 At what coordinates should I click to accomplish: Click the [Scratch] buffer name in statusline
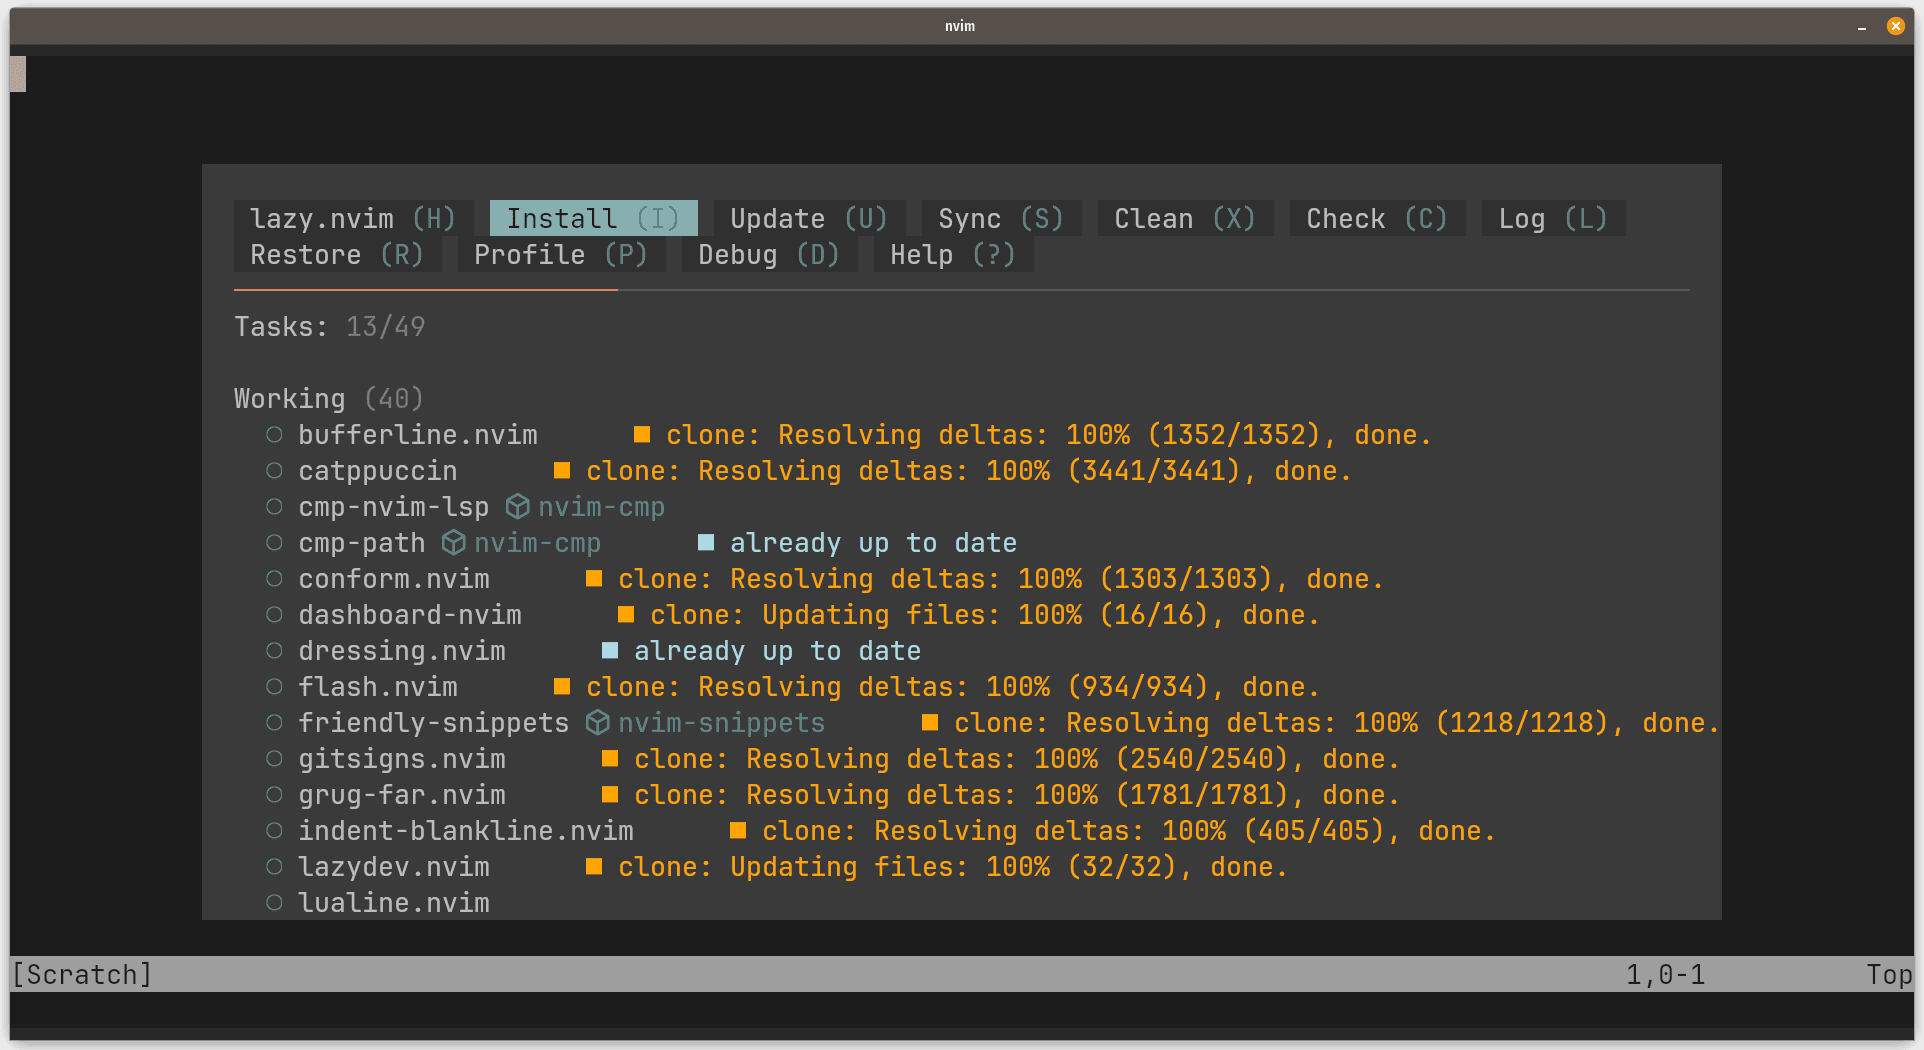(x=82, y=974)
